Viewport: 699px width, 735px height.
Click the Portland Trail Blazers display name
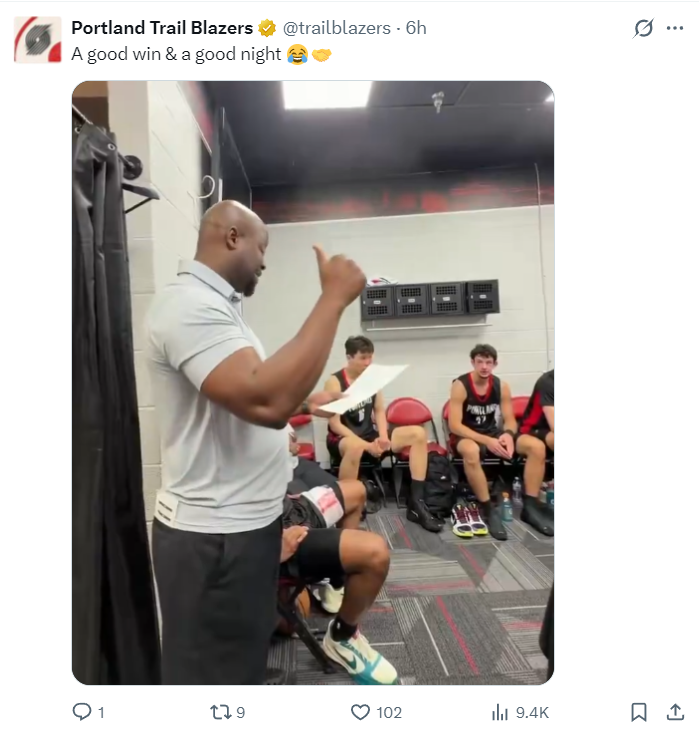pos(162,28)
